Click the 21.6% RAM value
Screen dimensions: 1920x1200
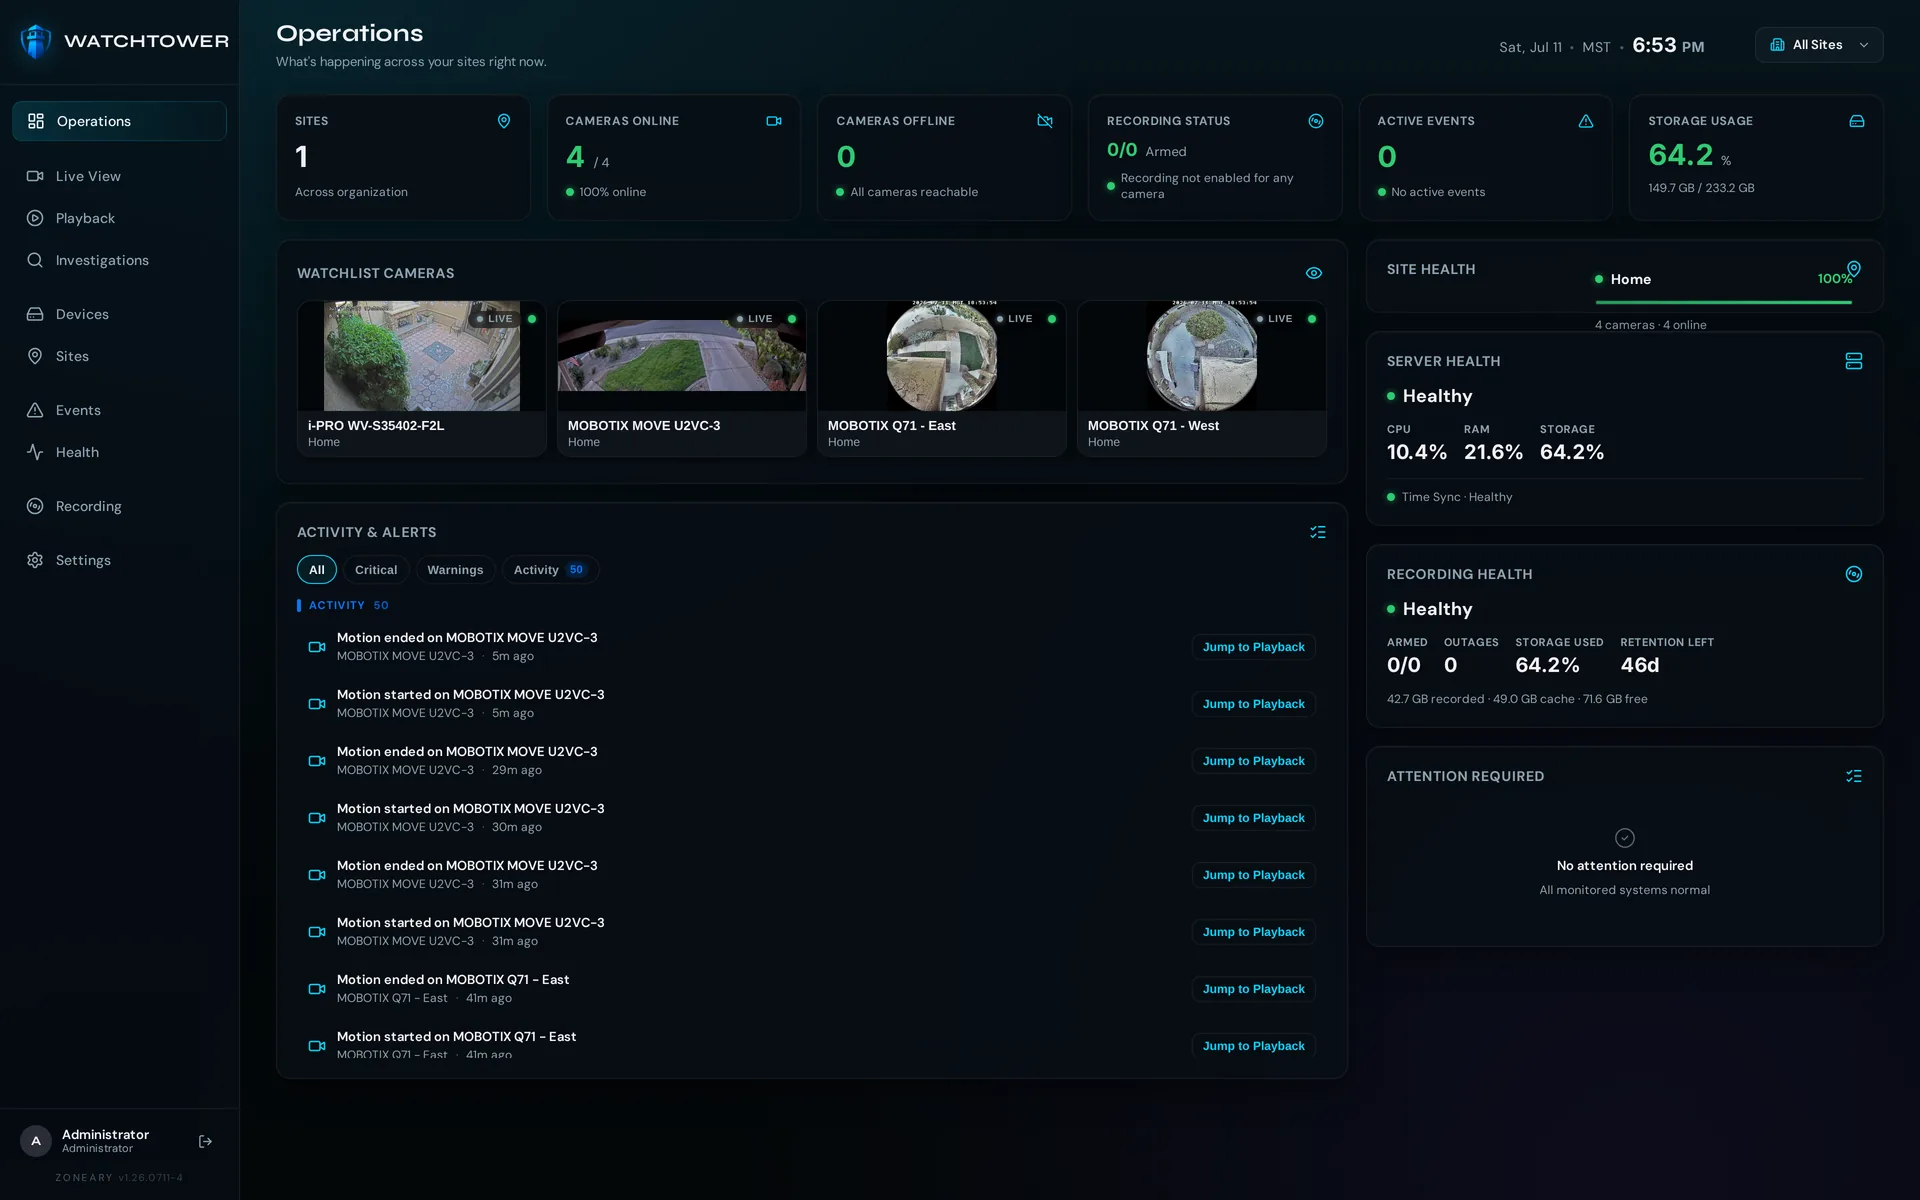click(x=1494, y=452)
